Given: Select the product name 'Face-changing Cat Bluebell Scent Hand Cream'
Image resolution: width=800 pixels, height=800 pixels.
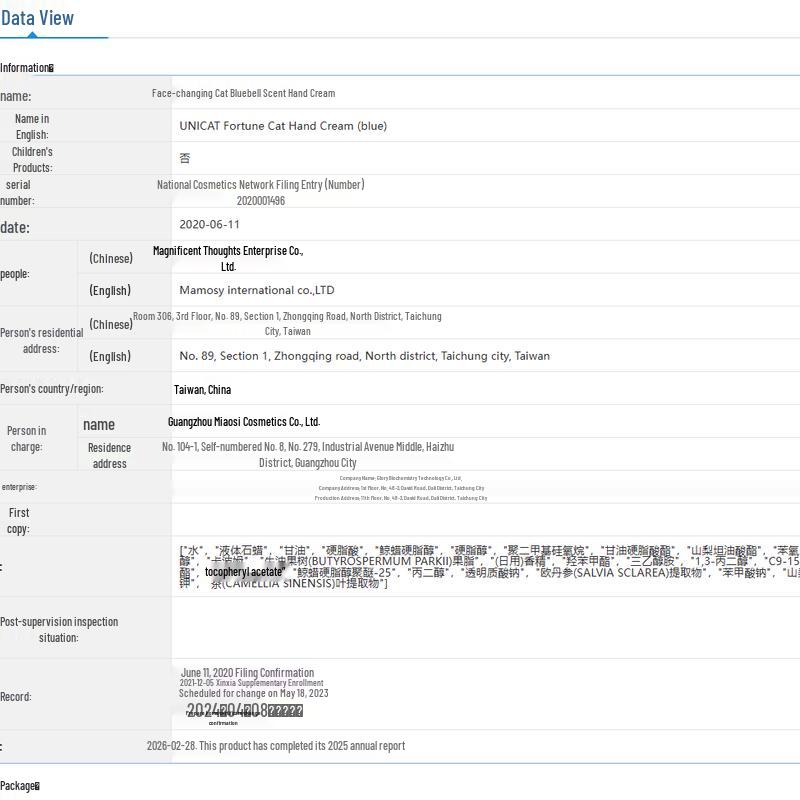Looking at the screenshot, I should (243, 93).
